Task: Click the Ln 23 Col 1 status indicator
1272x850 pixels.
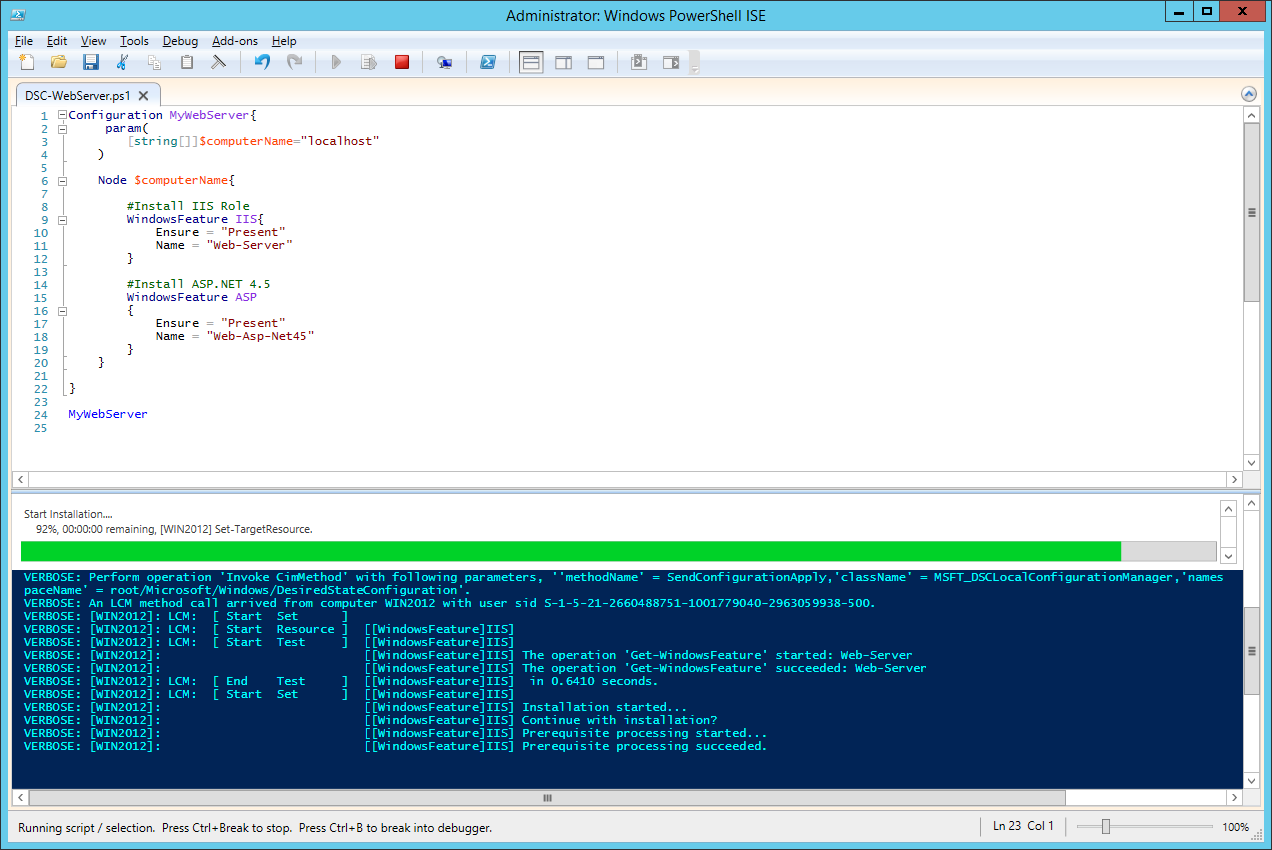Action: [1024, 827]
